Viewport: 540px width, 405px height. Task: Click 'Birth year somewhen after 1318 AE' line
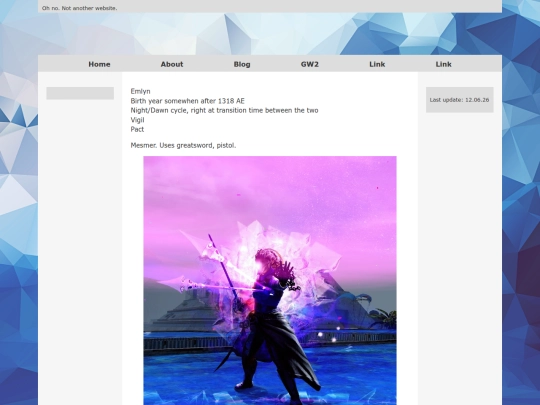pos(188,101)
